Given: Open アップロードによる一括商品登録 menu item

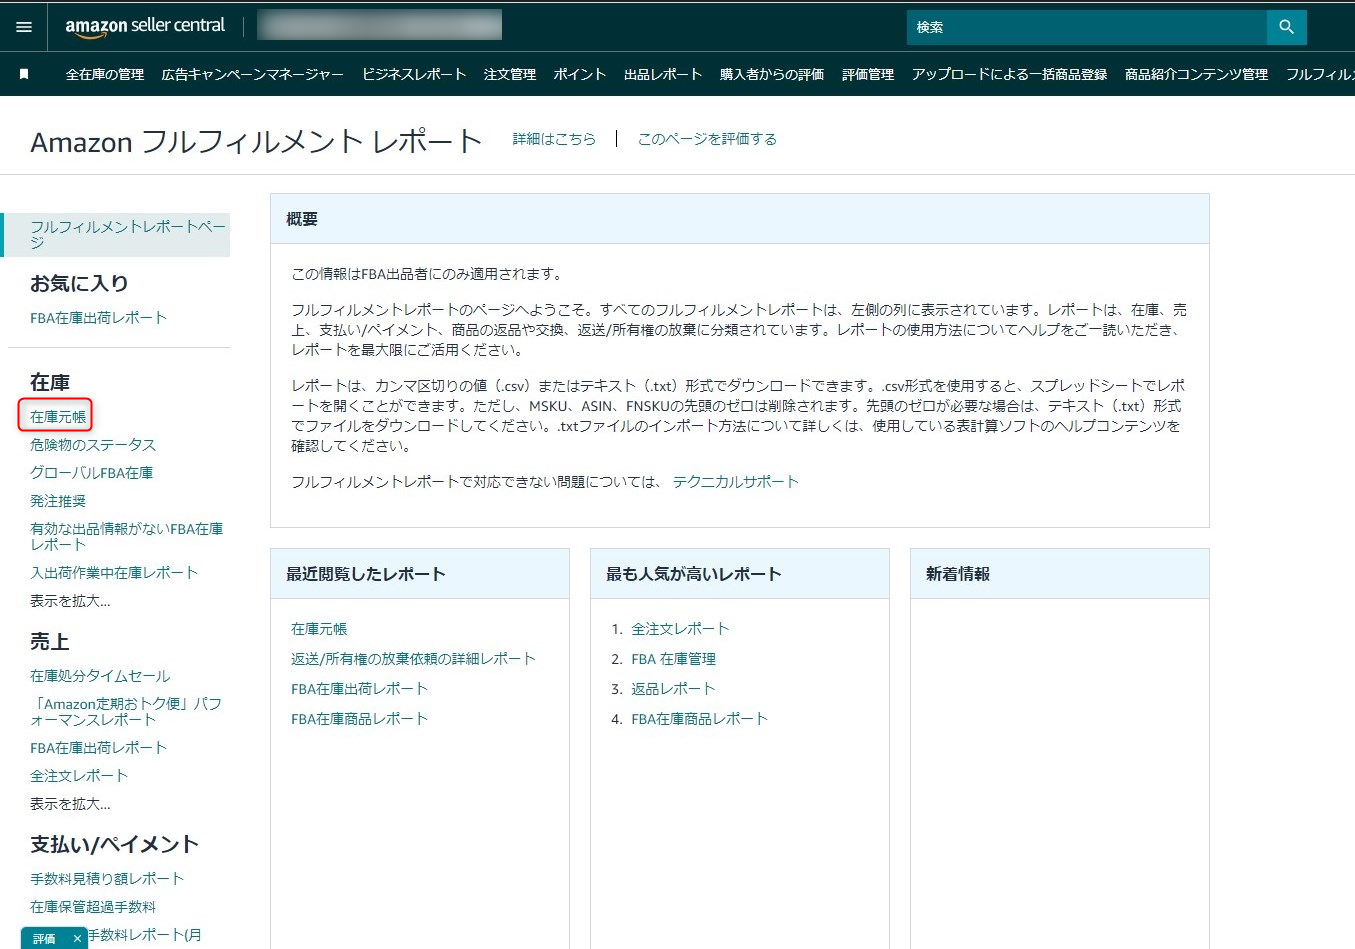Looking at the screenshot, I should coord(1009,74).
